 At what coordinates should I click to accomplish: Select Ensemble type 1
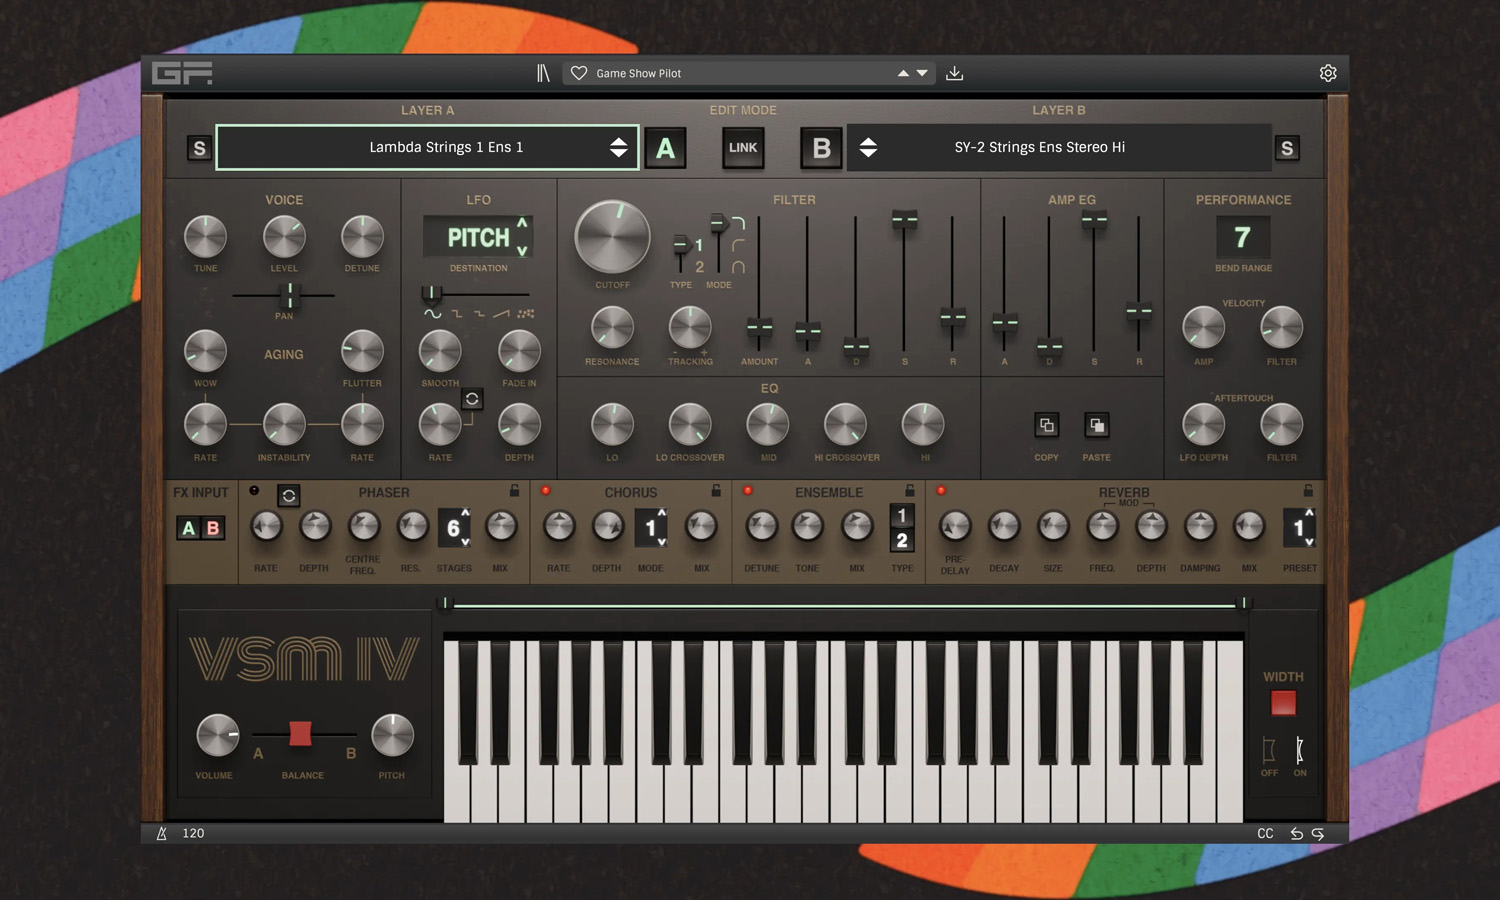click(902, 515)
